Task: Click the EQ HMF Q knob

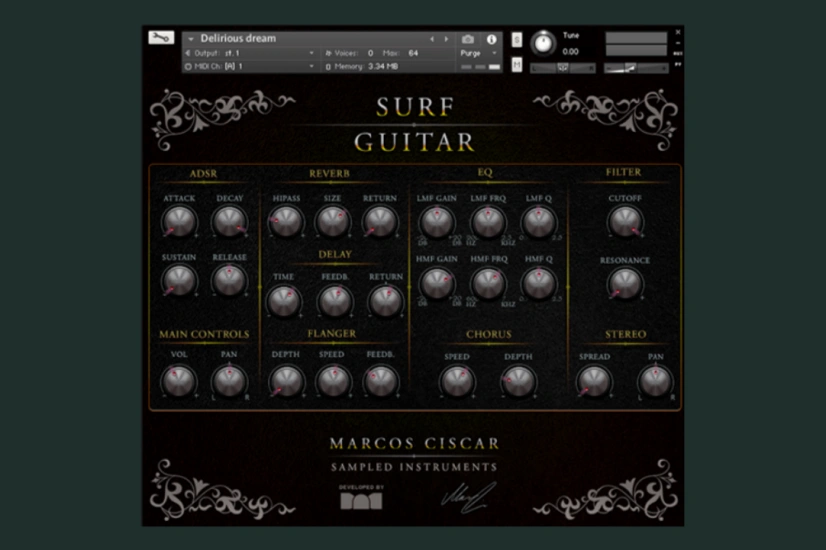Action: (x=539, y=283)
